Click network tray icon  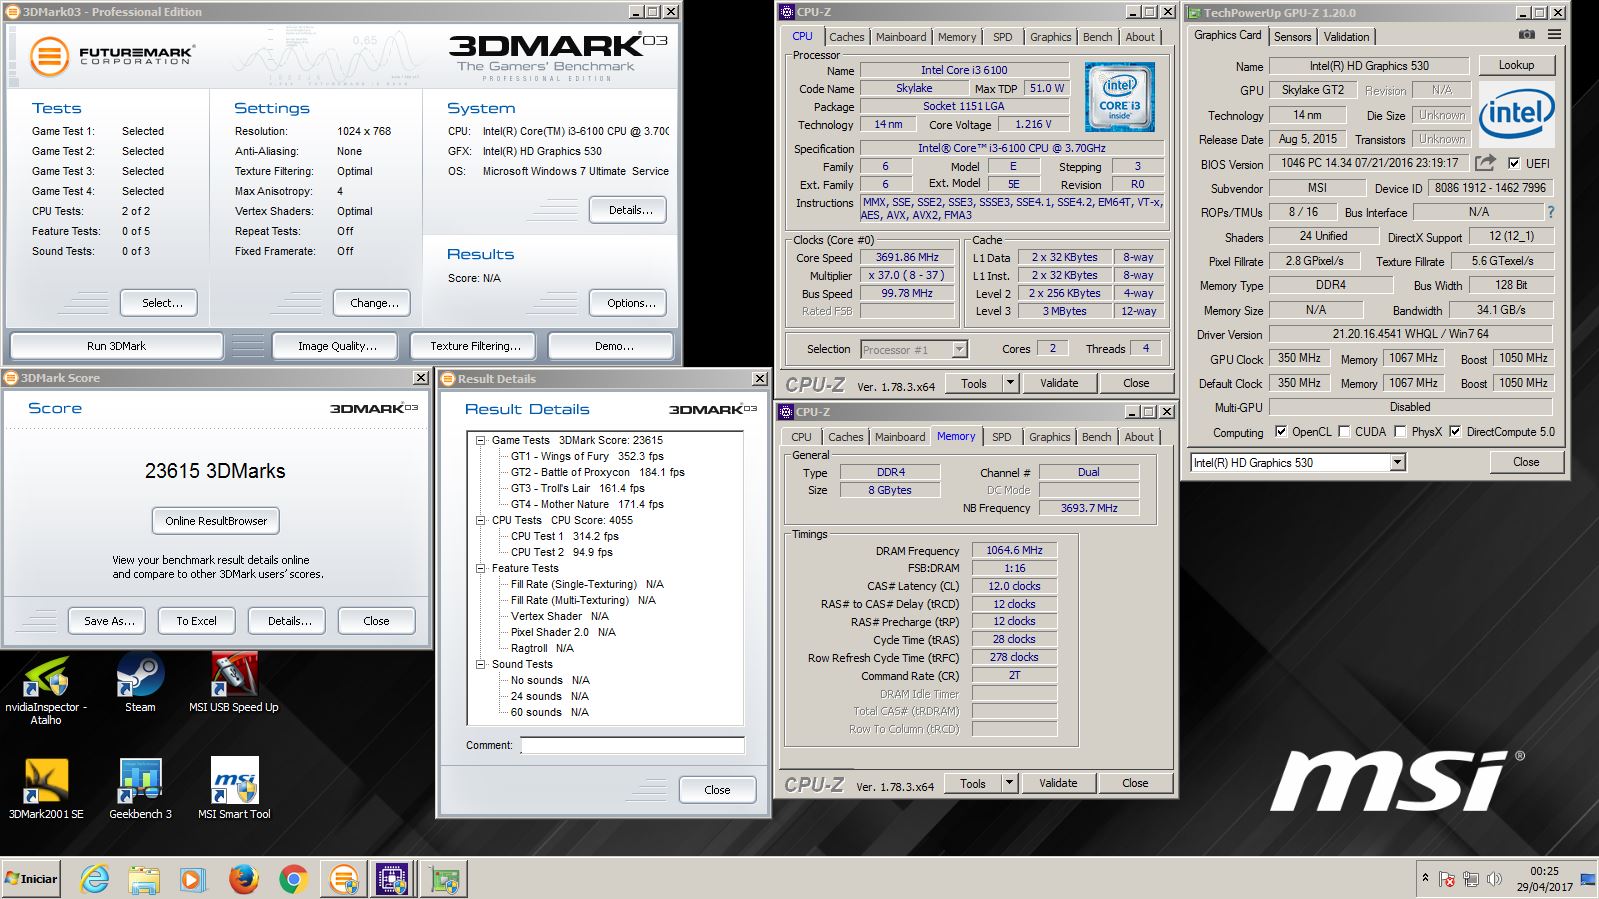[x=1471, y=879]
